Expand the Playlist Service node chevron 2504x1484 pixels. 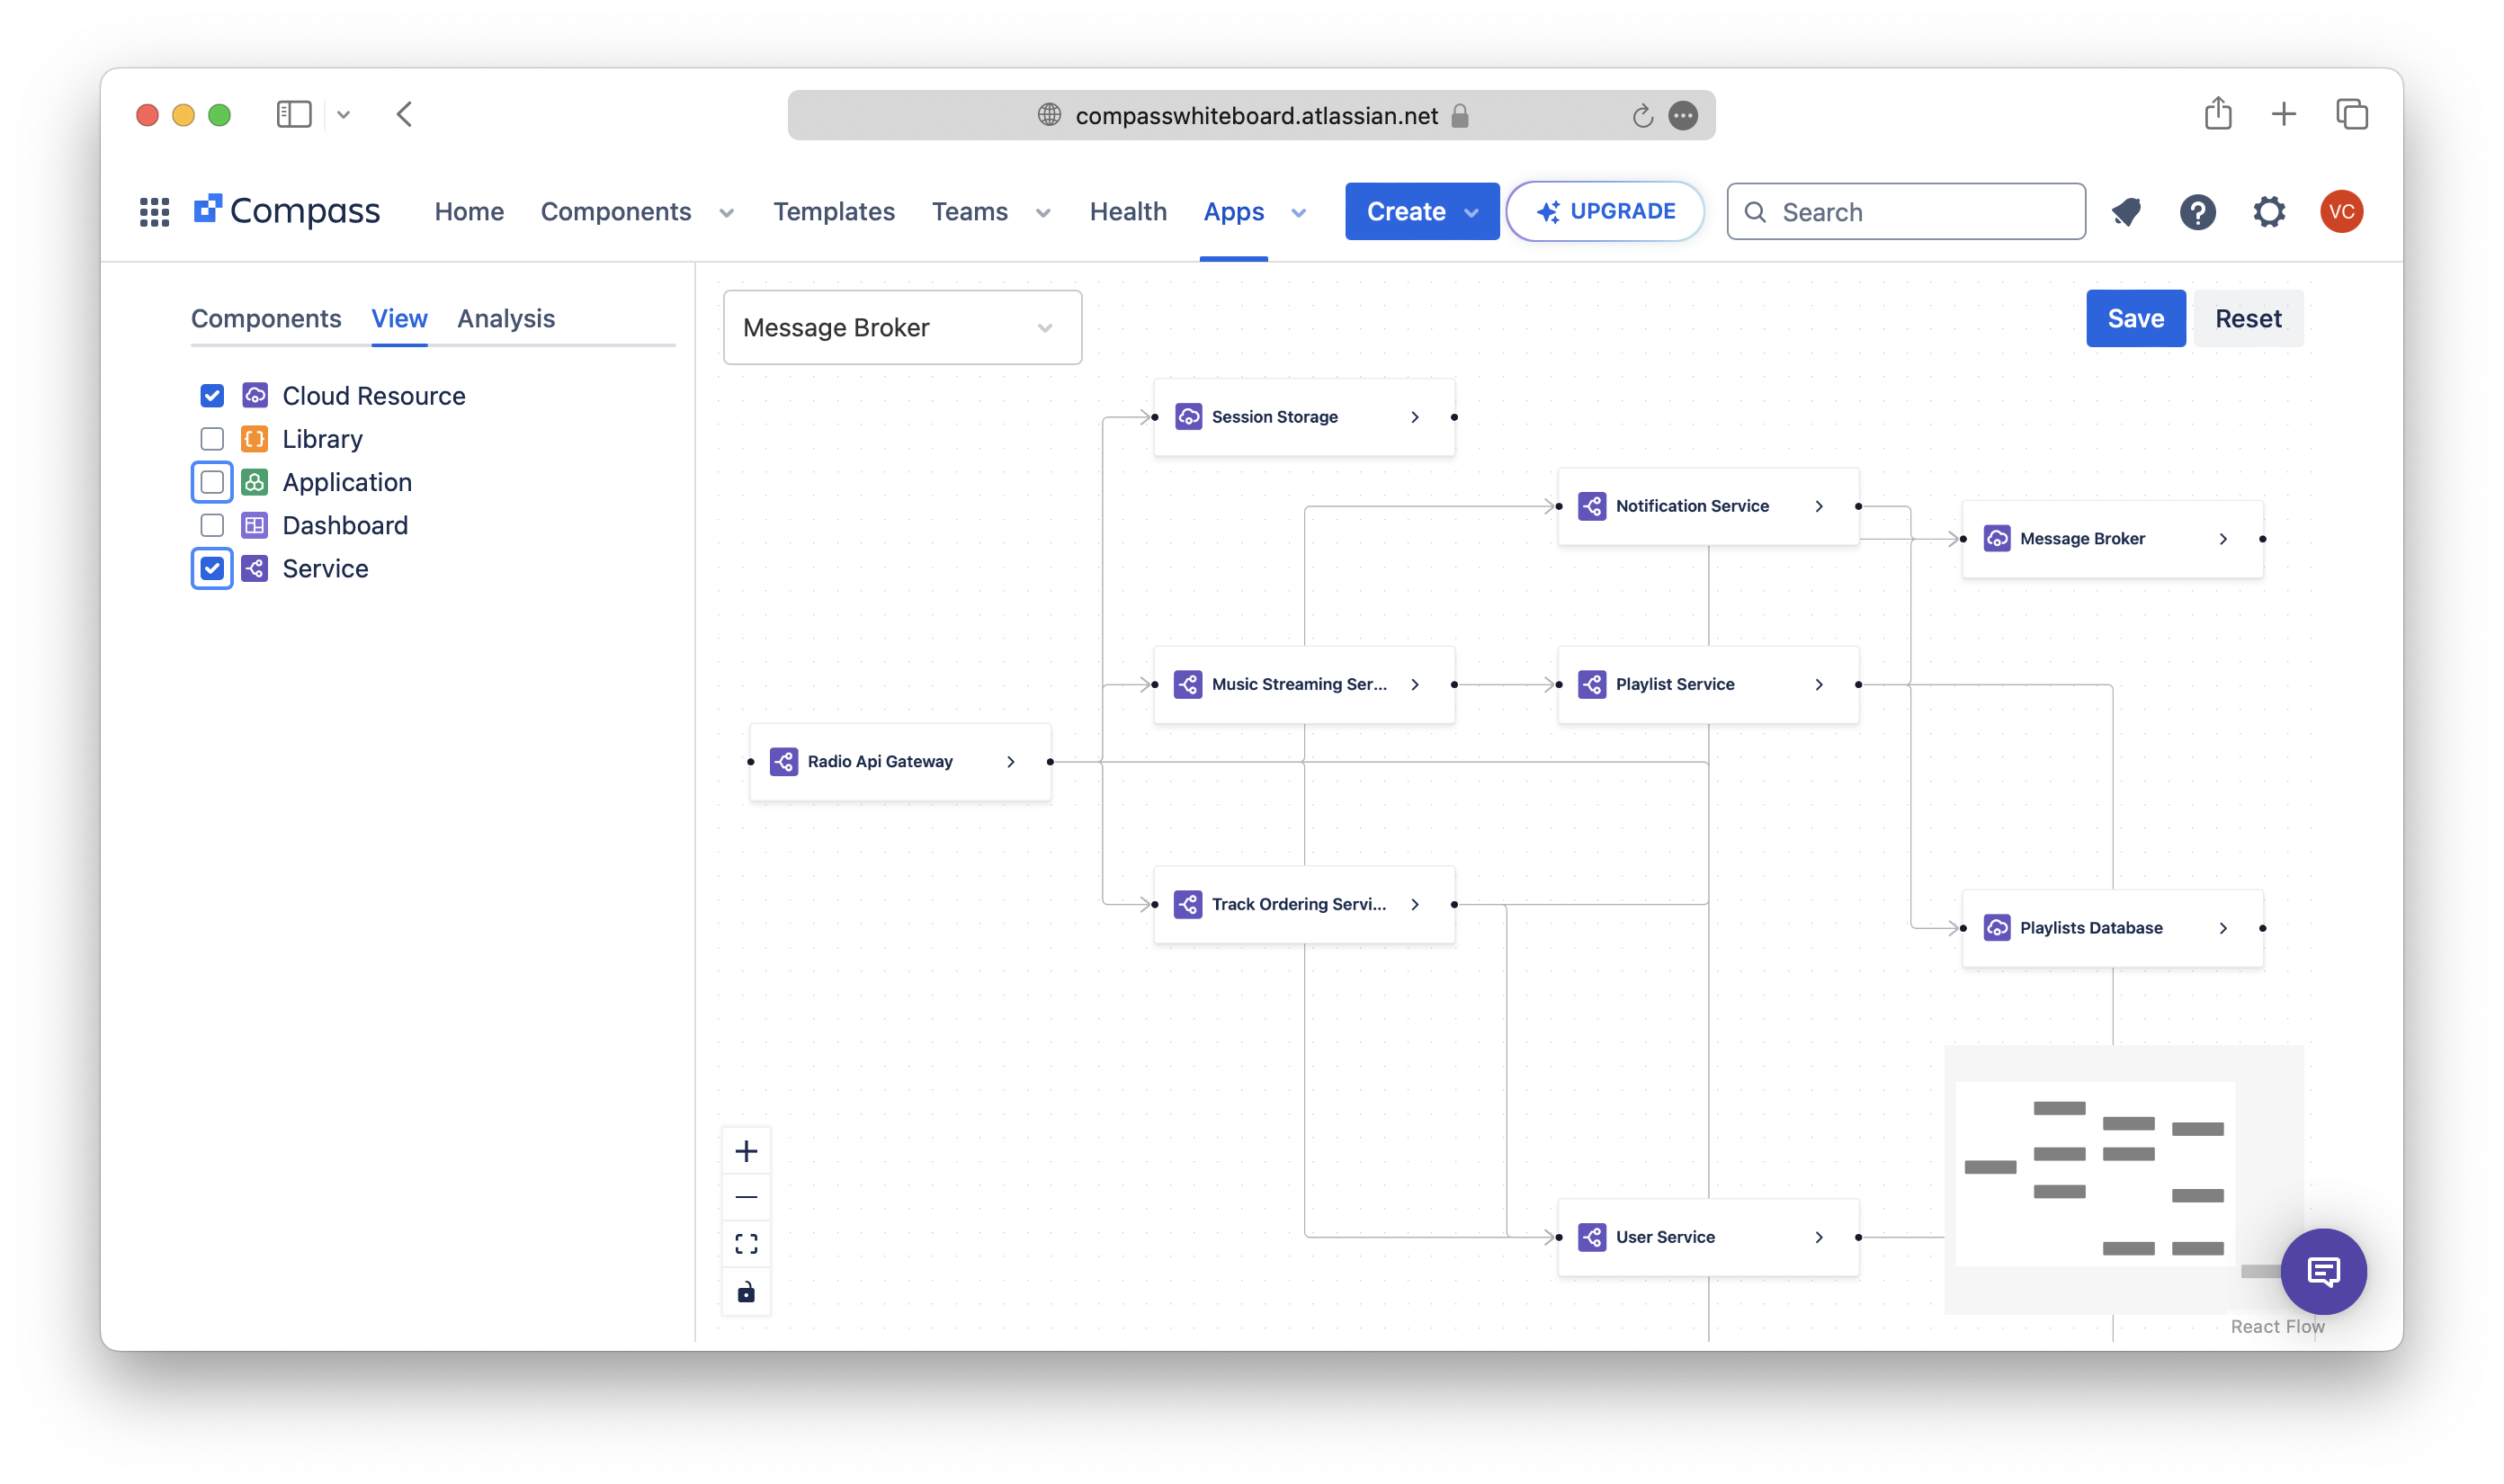pos(1819,685)
